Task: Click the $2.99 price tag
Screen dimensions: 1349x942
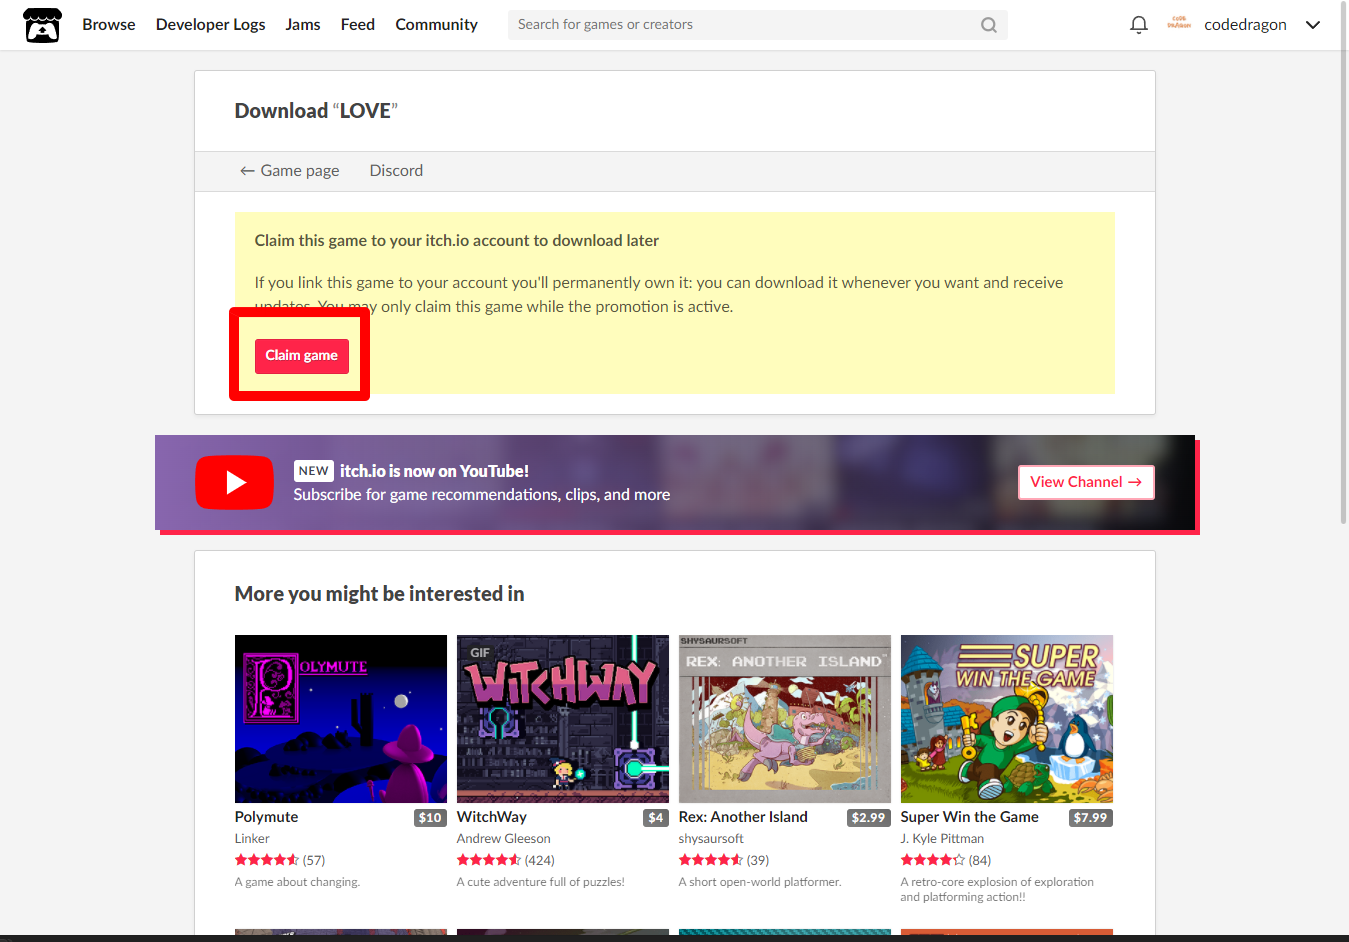Action: coord(868,818)
